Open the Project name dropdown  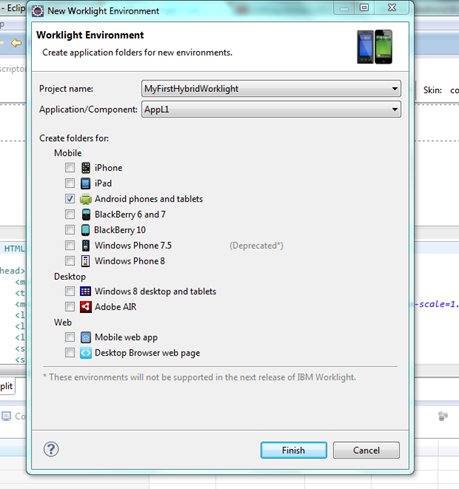click(271, 89)
